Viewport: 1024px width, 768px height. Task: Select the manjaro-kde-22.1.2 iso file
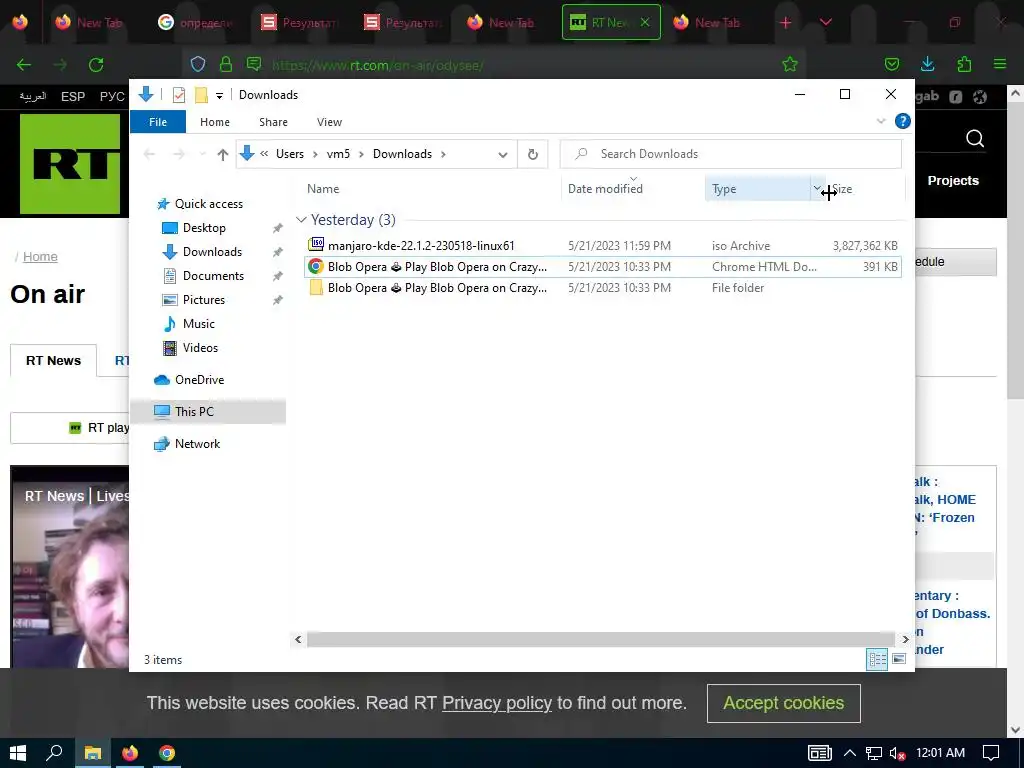(602, 246)
